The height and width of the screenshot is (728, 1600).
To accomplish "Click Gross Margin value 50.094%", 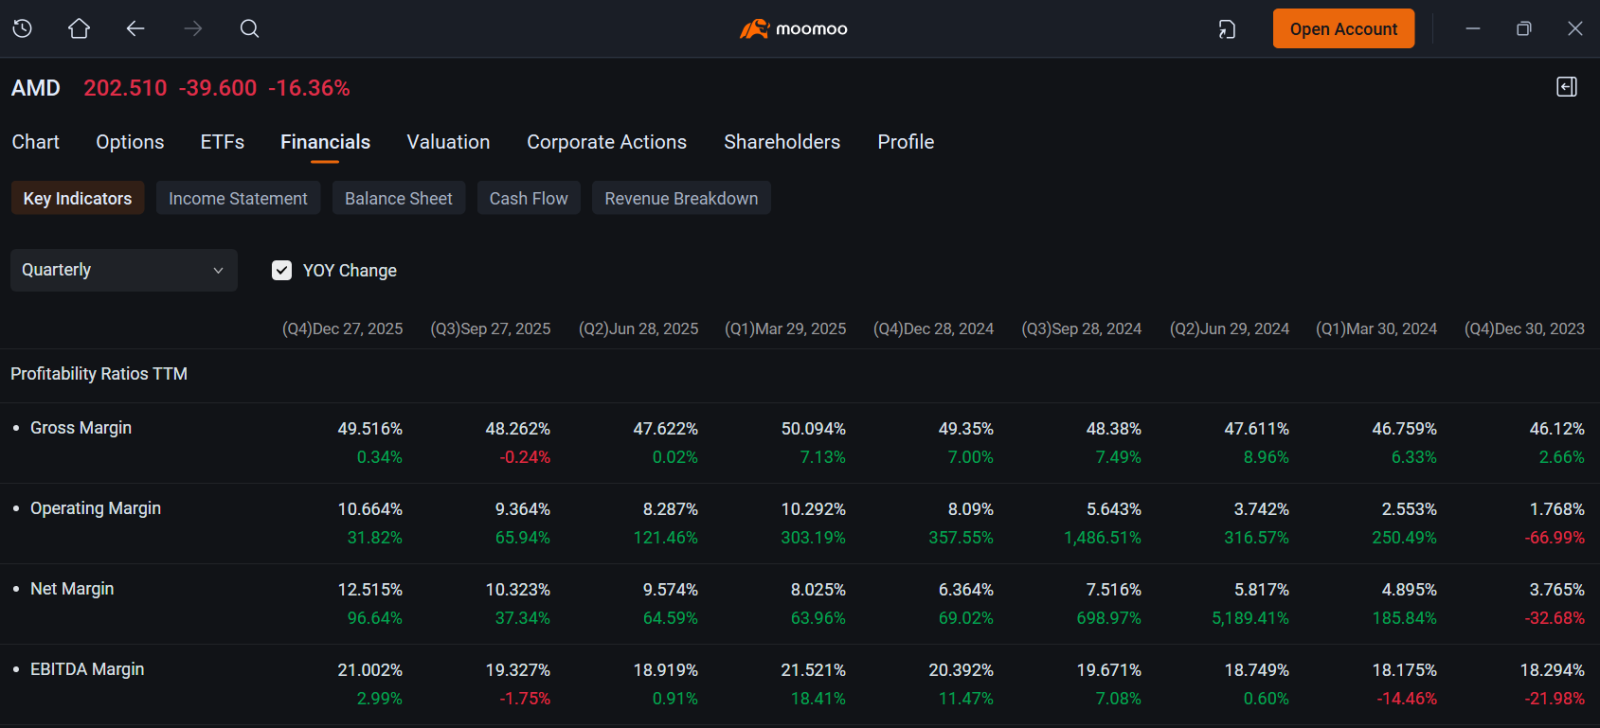I will coord(813,429).
